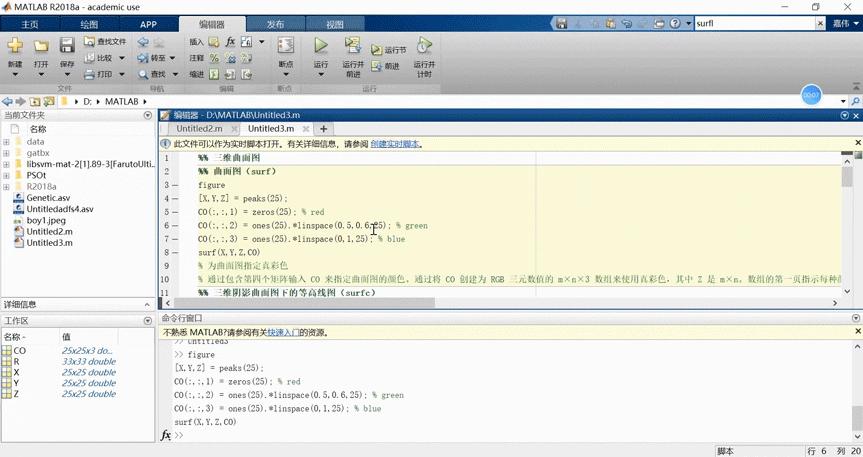Click the Save floppy disk icon
The image size is (863, 457).
tap(67, 46)
